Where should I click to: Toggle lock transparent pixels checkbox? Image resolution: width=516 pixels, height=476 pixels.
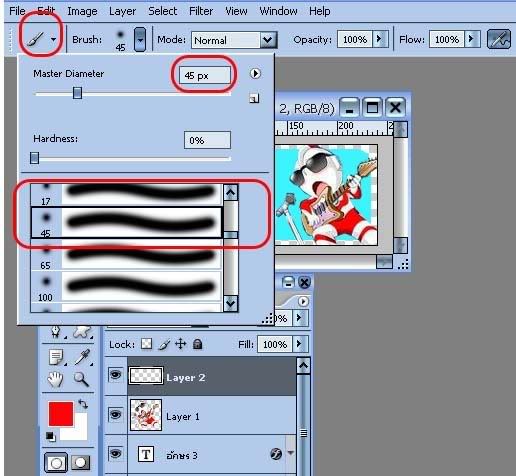tap(146, 344)
